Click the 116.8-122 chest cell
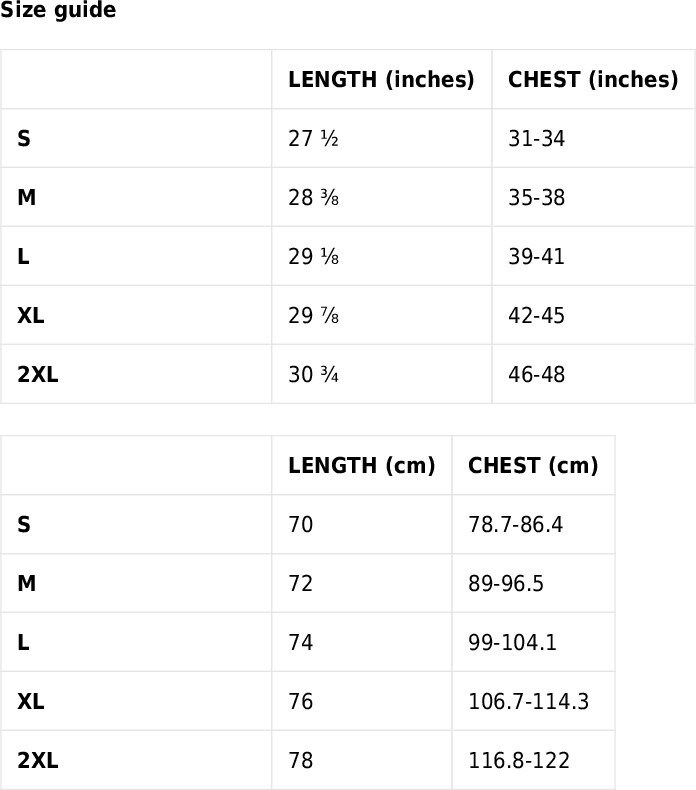Viewport: 696px width, 790px height. pos(533,760)
